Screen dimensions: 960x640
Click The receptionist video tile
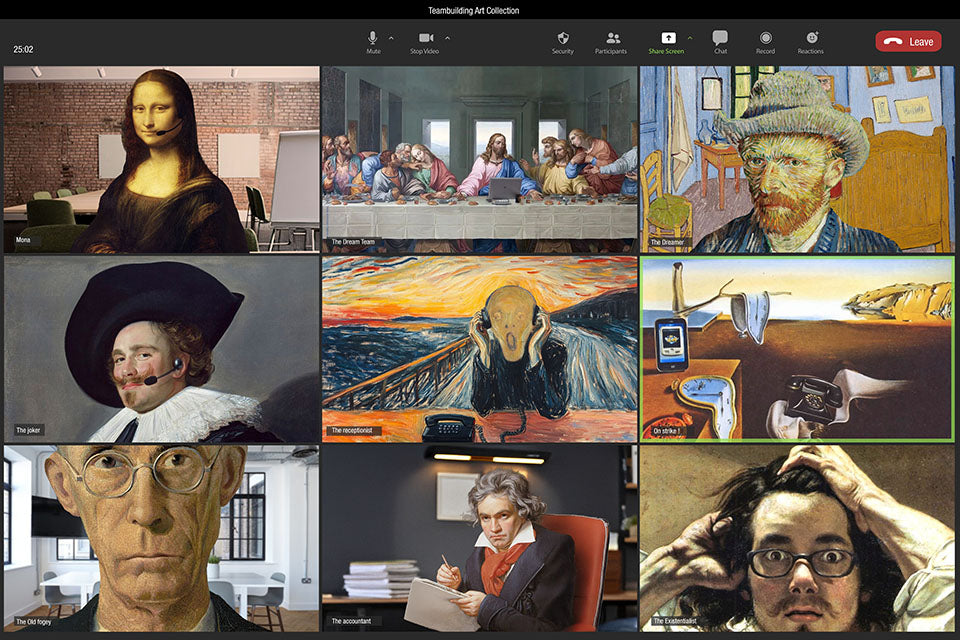point(479,348)
